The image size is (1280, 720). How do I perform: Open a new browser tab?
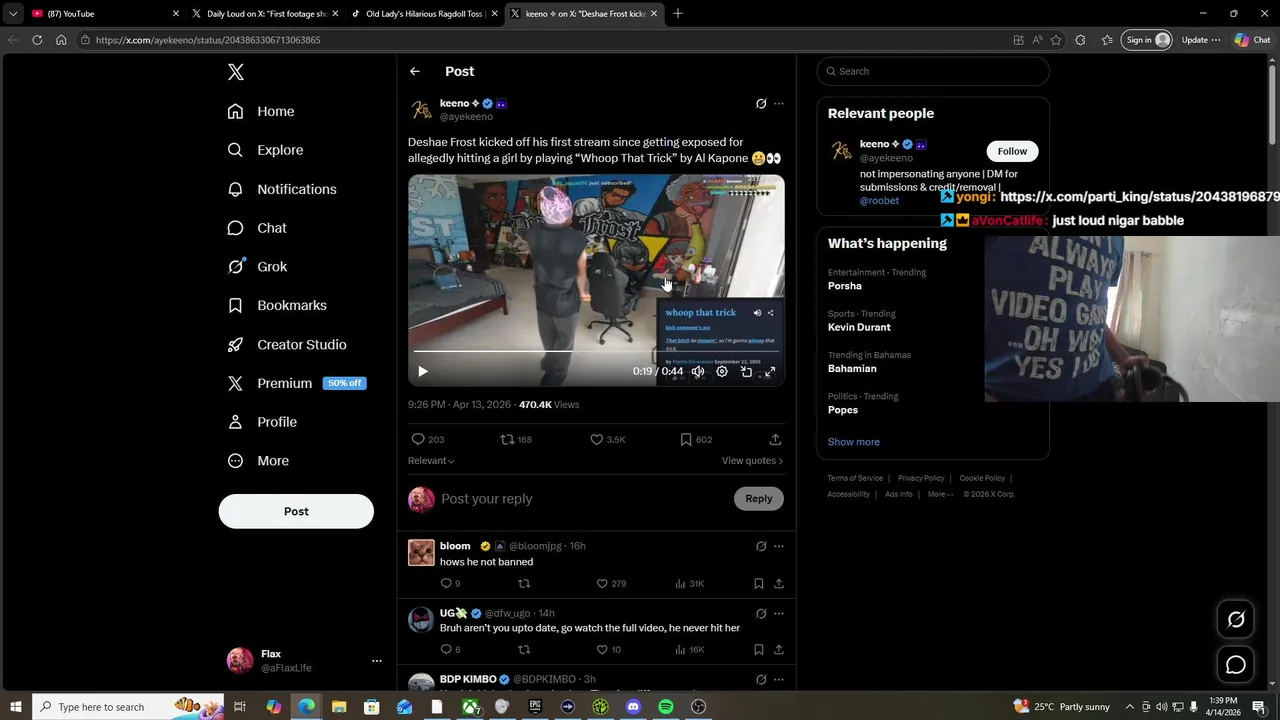coord(678,14)
